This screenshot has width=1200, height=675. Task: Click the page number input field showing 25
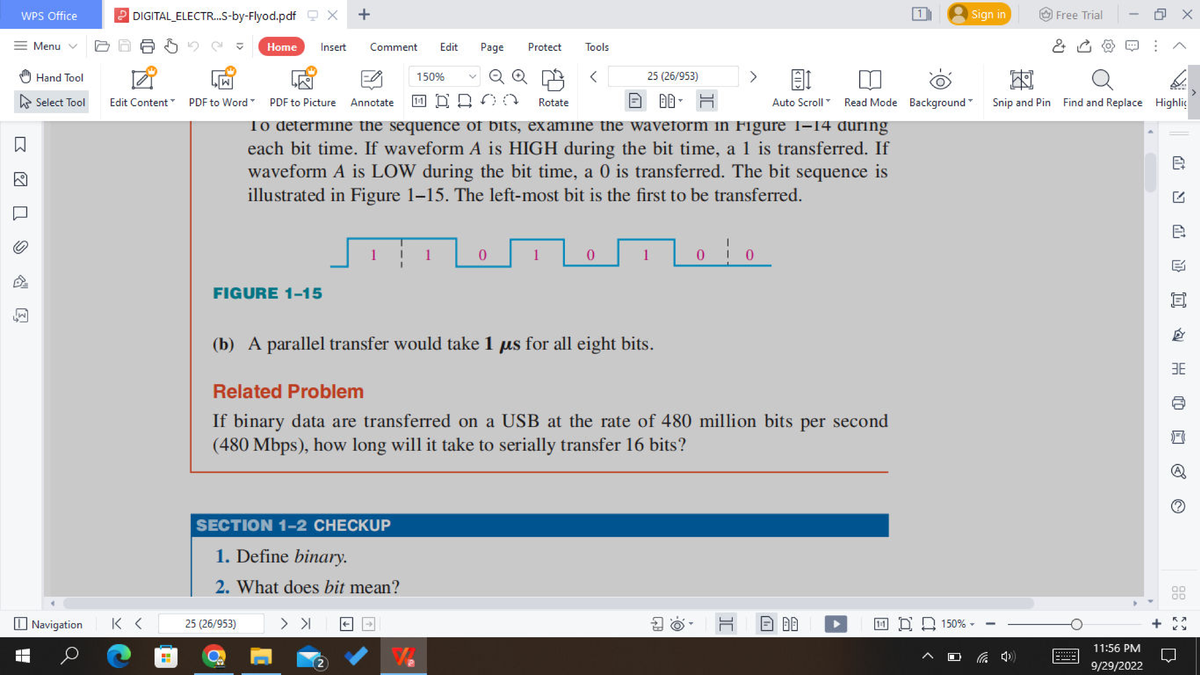tap(673, 75)
